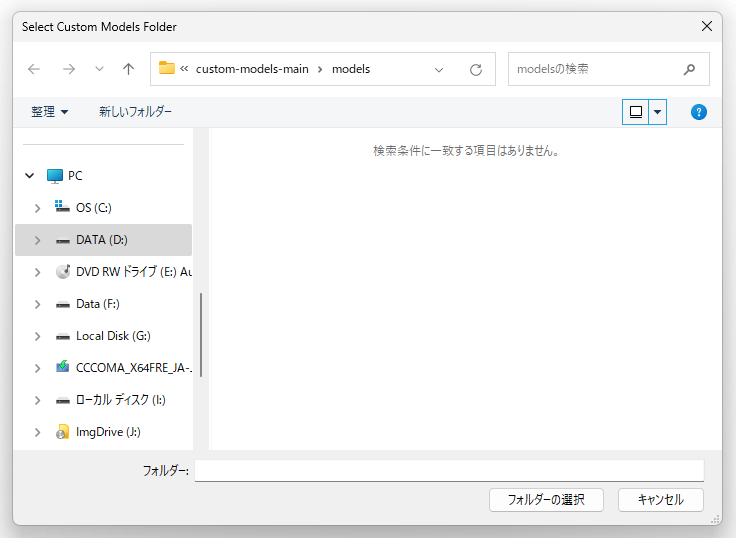This screenshot has height=538, width=736.
Task: Go forward with the right arrow
Action: click(x=69, y=69)
